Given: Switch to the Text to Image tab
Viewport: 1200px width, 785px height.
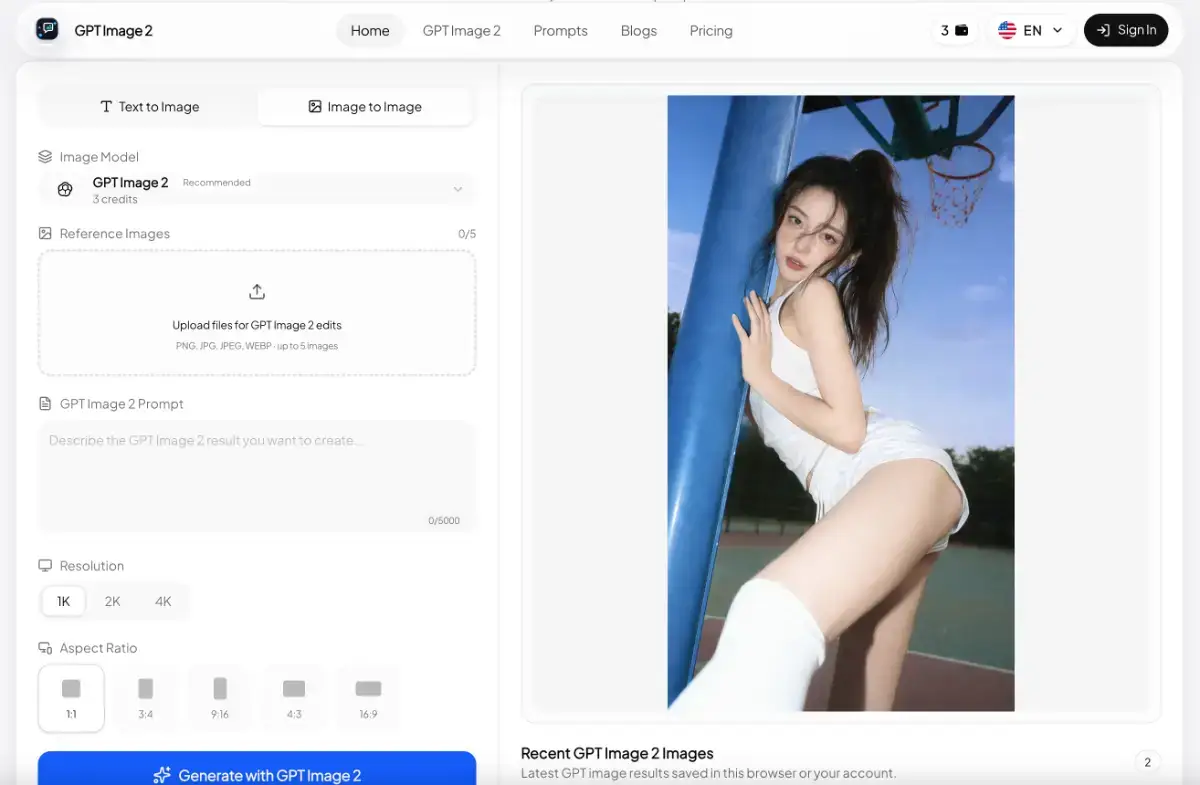Looking at the screenshot, I should pos(149,107).
